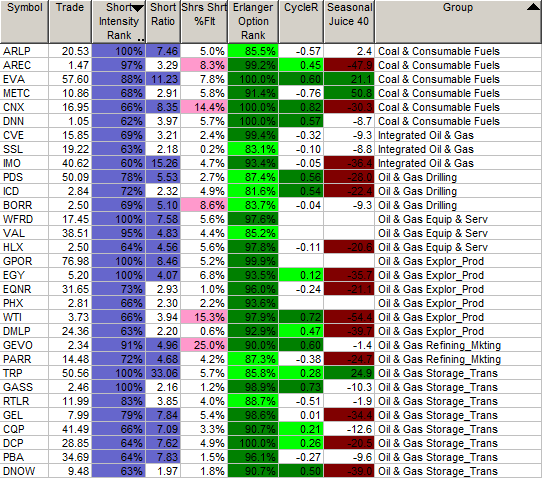Click METC's 50.8 seasonal juice value

click(x=349, y=93)
